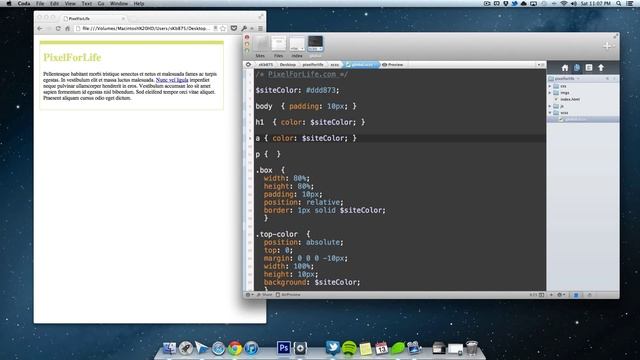The width and height of the screenshot is (640, 360).
Task: Click the Nunc vel ligula link in browser
Action: point(172,80)
